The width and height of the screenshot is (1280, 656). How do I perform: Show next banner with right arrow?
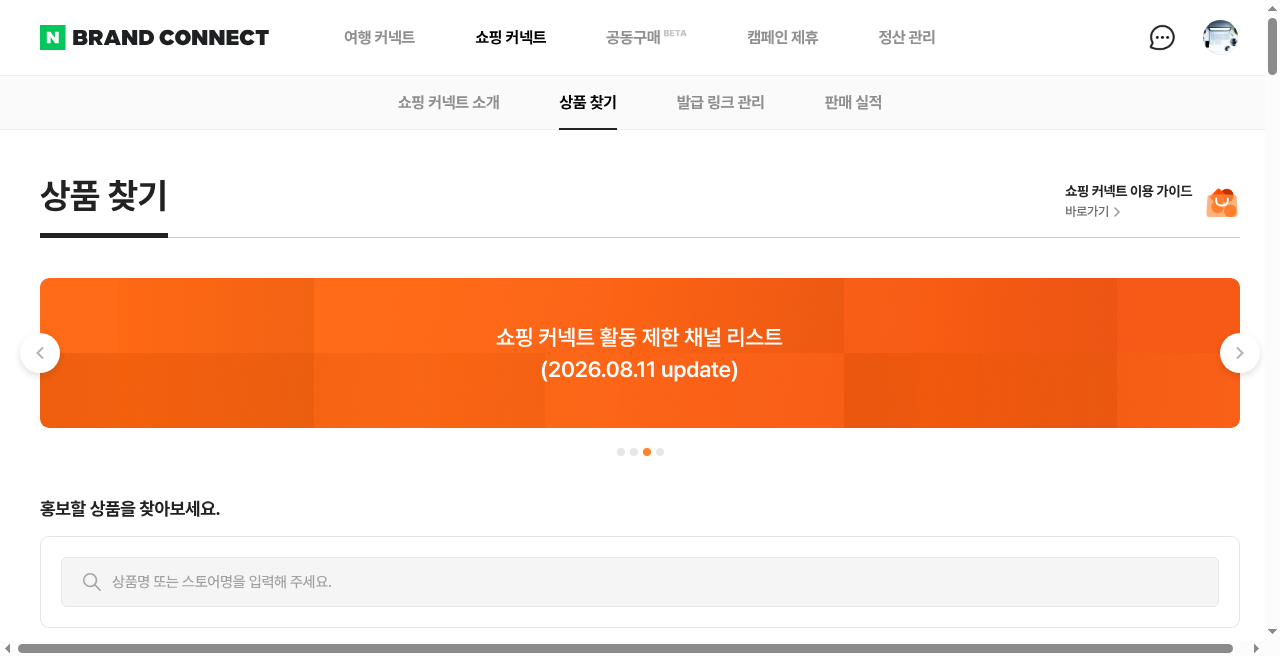tap(1240, 353)
